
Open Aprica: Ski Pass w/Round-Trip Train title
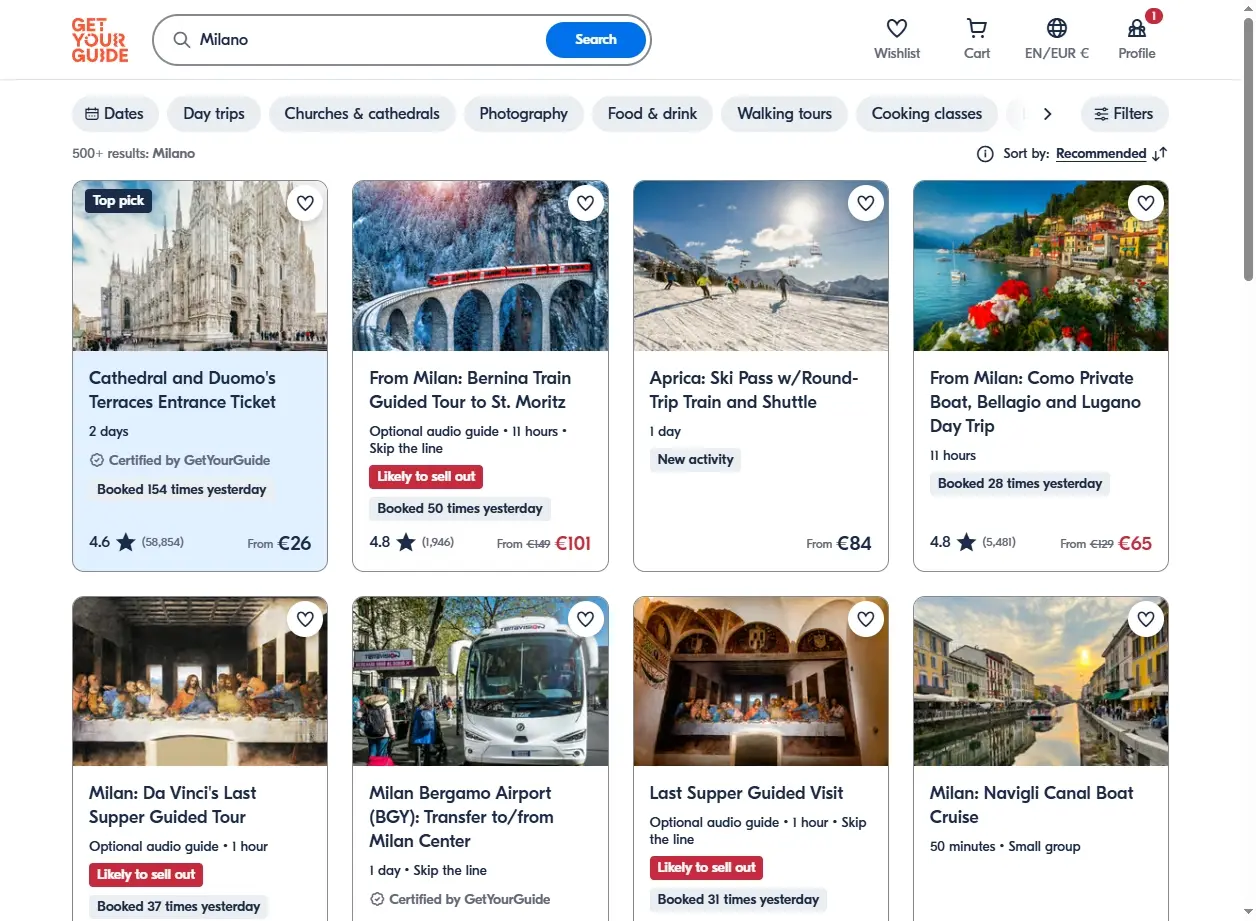click(754, 390)
